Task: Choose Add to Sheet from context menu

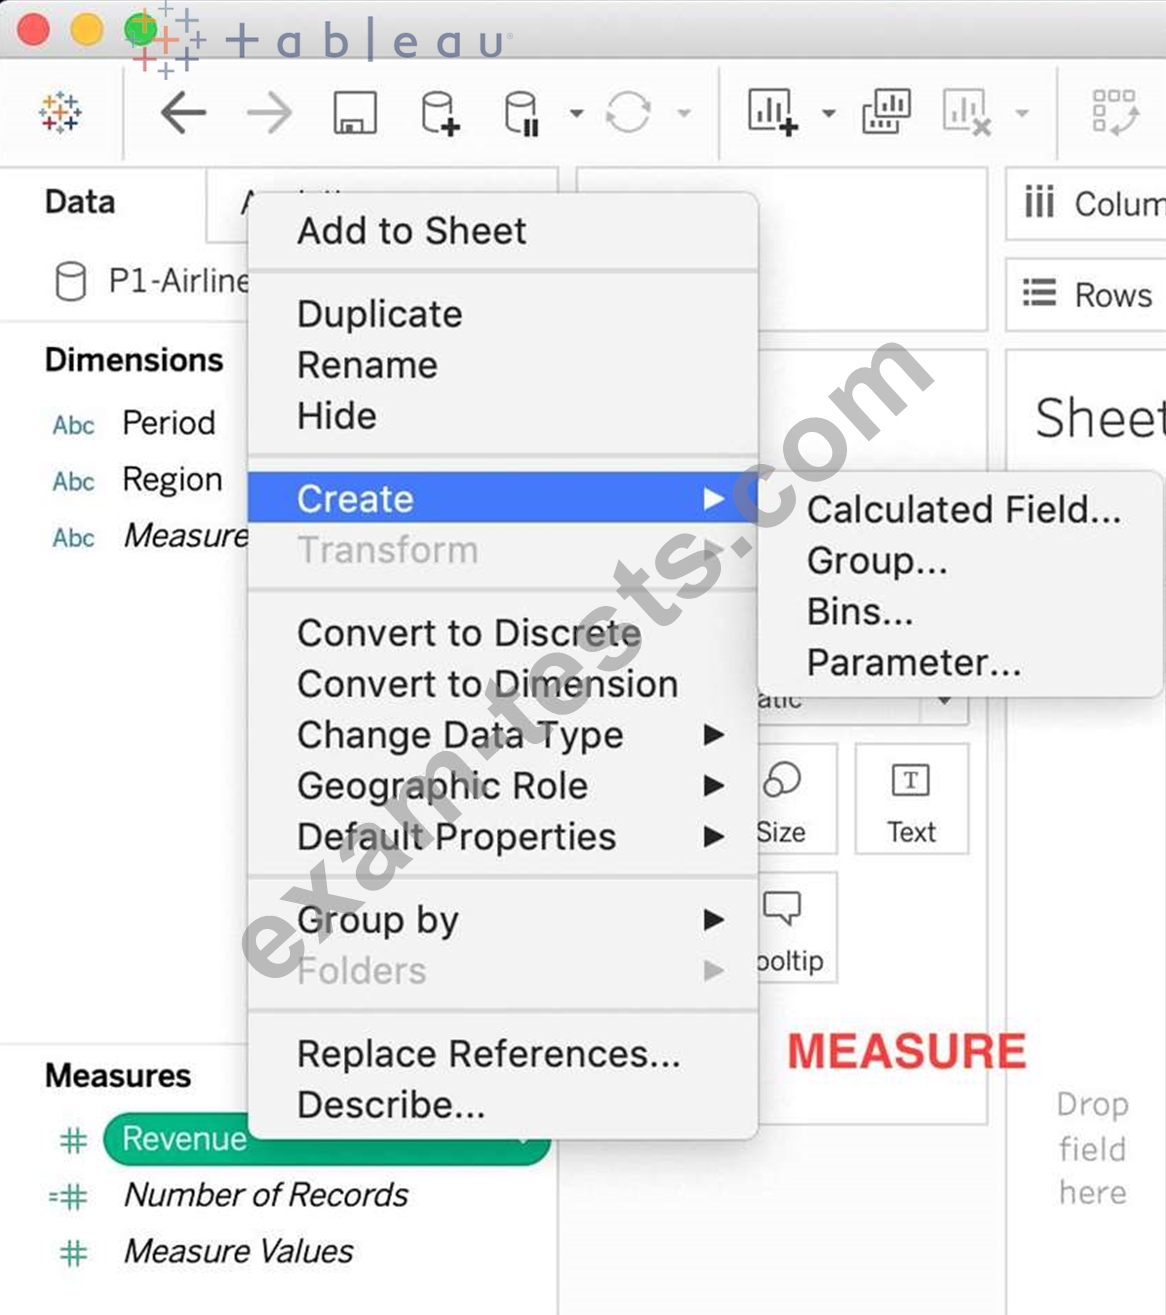Action: 411,231
